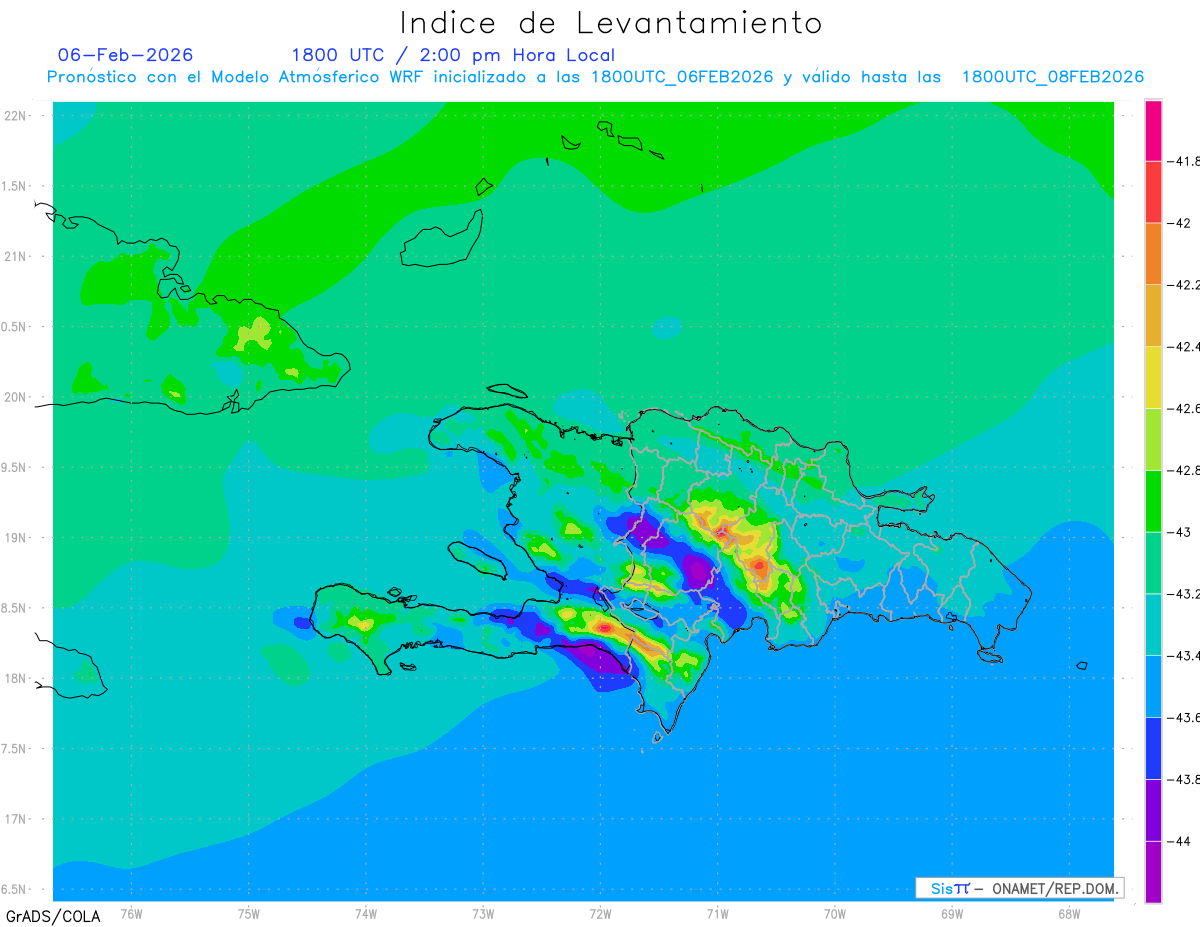Pick the purple swatch below -44
Image resolution: width=1200 pixels, height=927 pixels.
(1153, 872)
